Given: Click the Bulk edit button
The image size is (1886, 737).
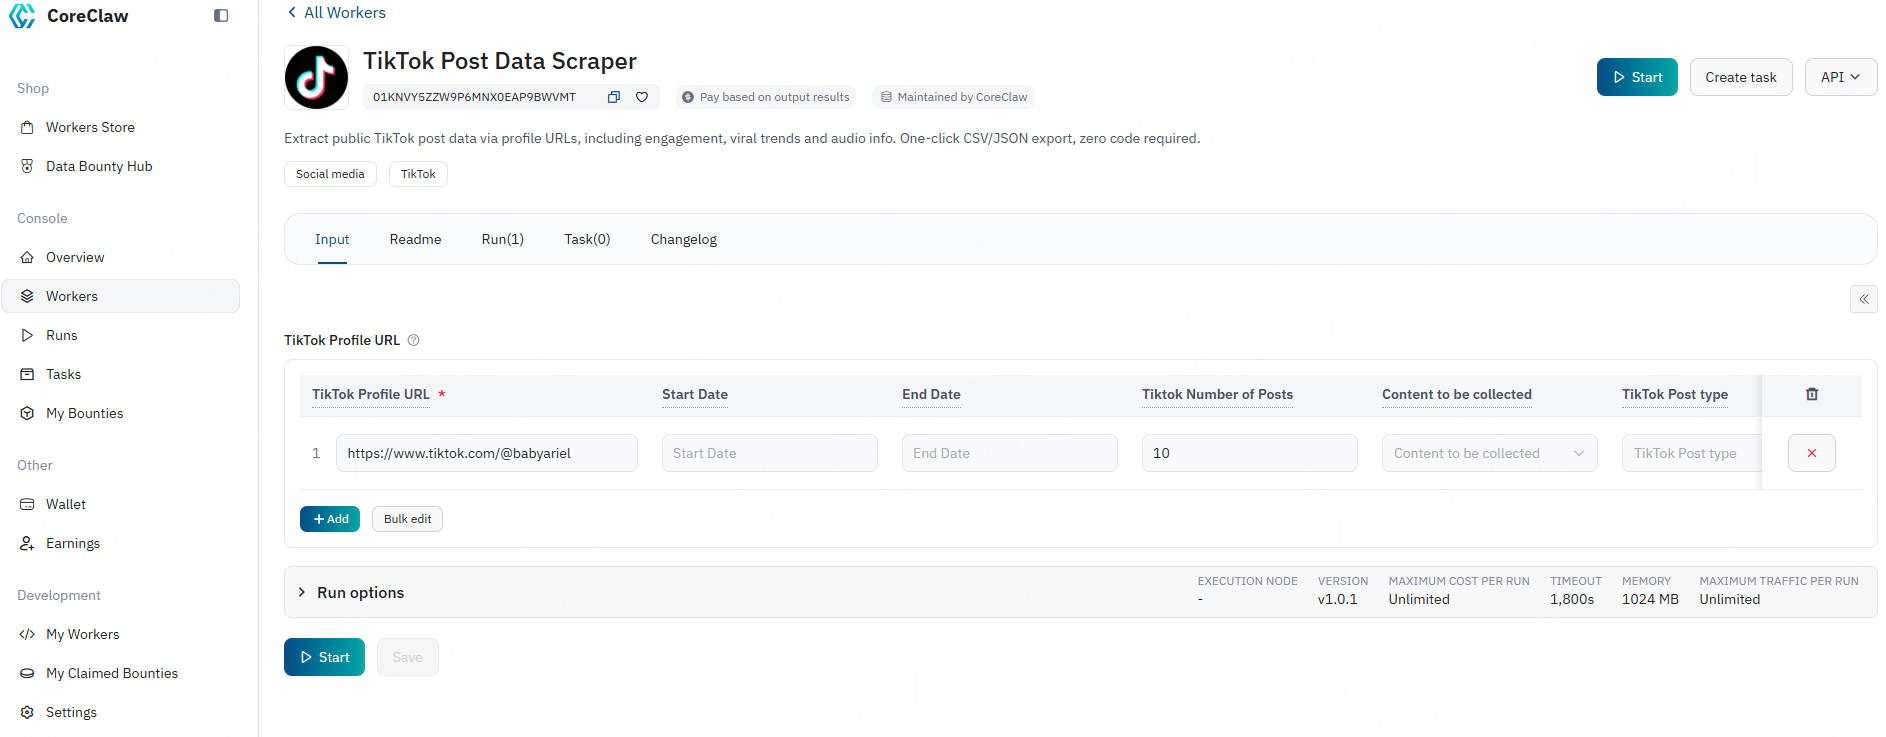Looking at the screenshot, I should tap(407, 519).
